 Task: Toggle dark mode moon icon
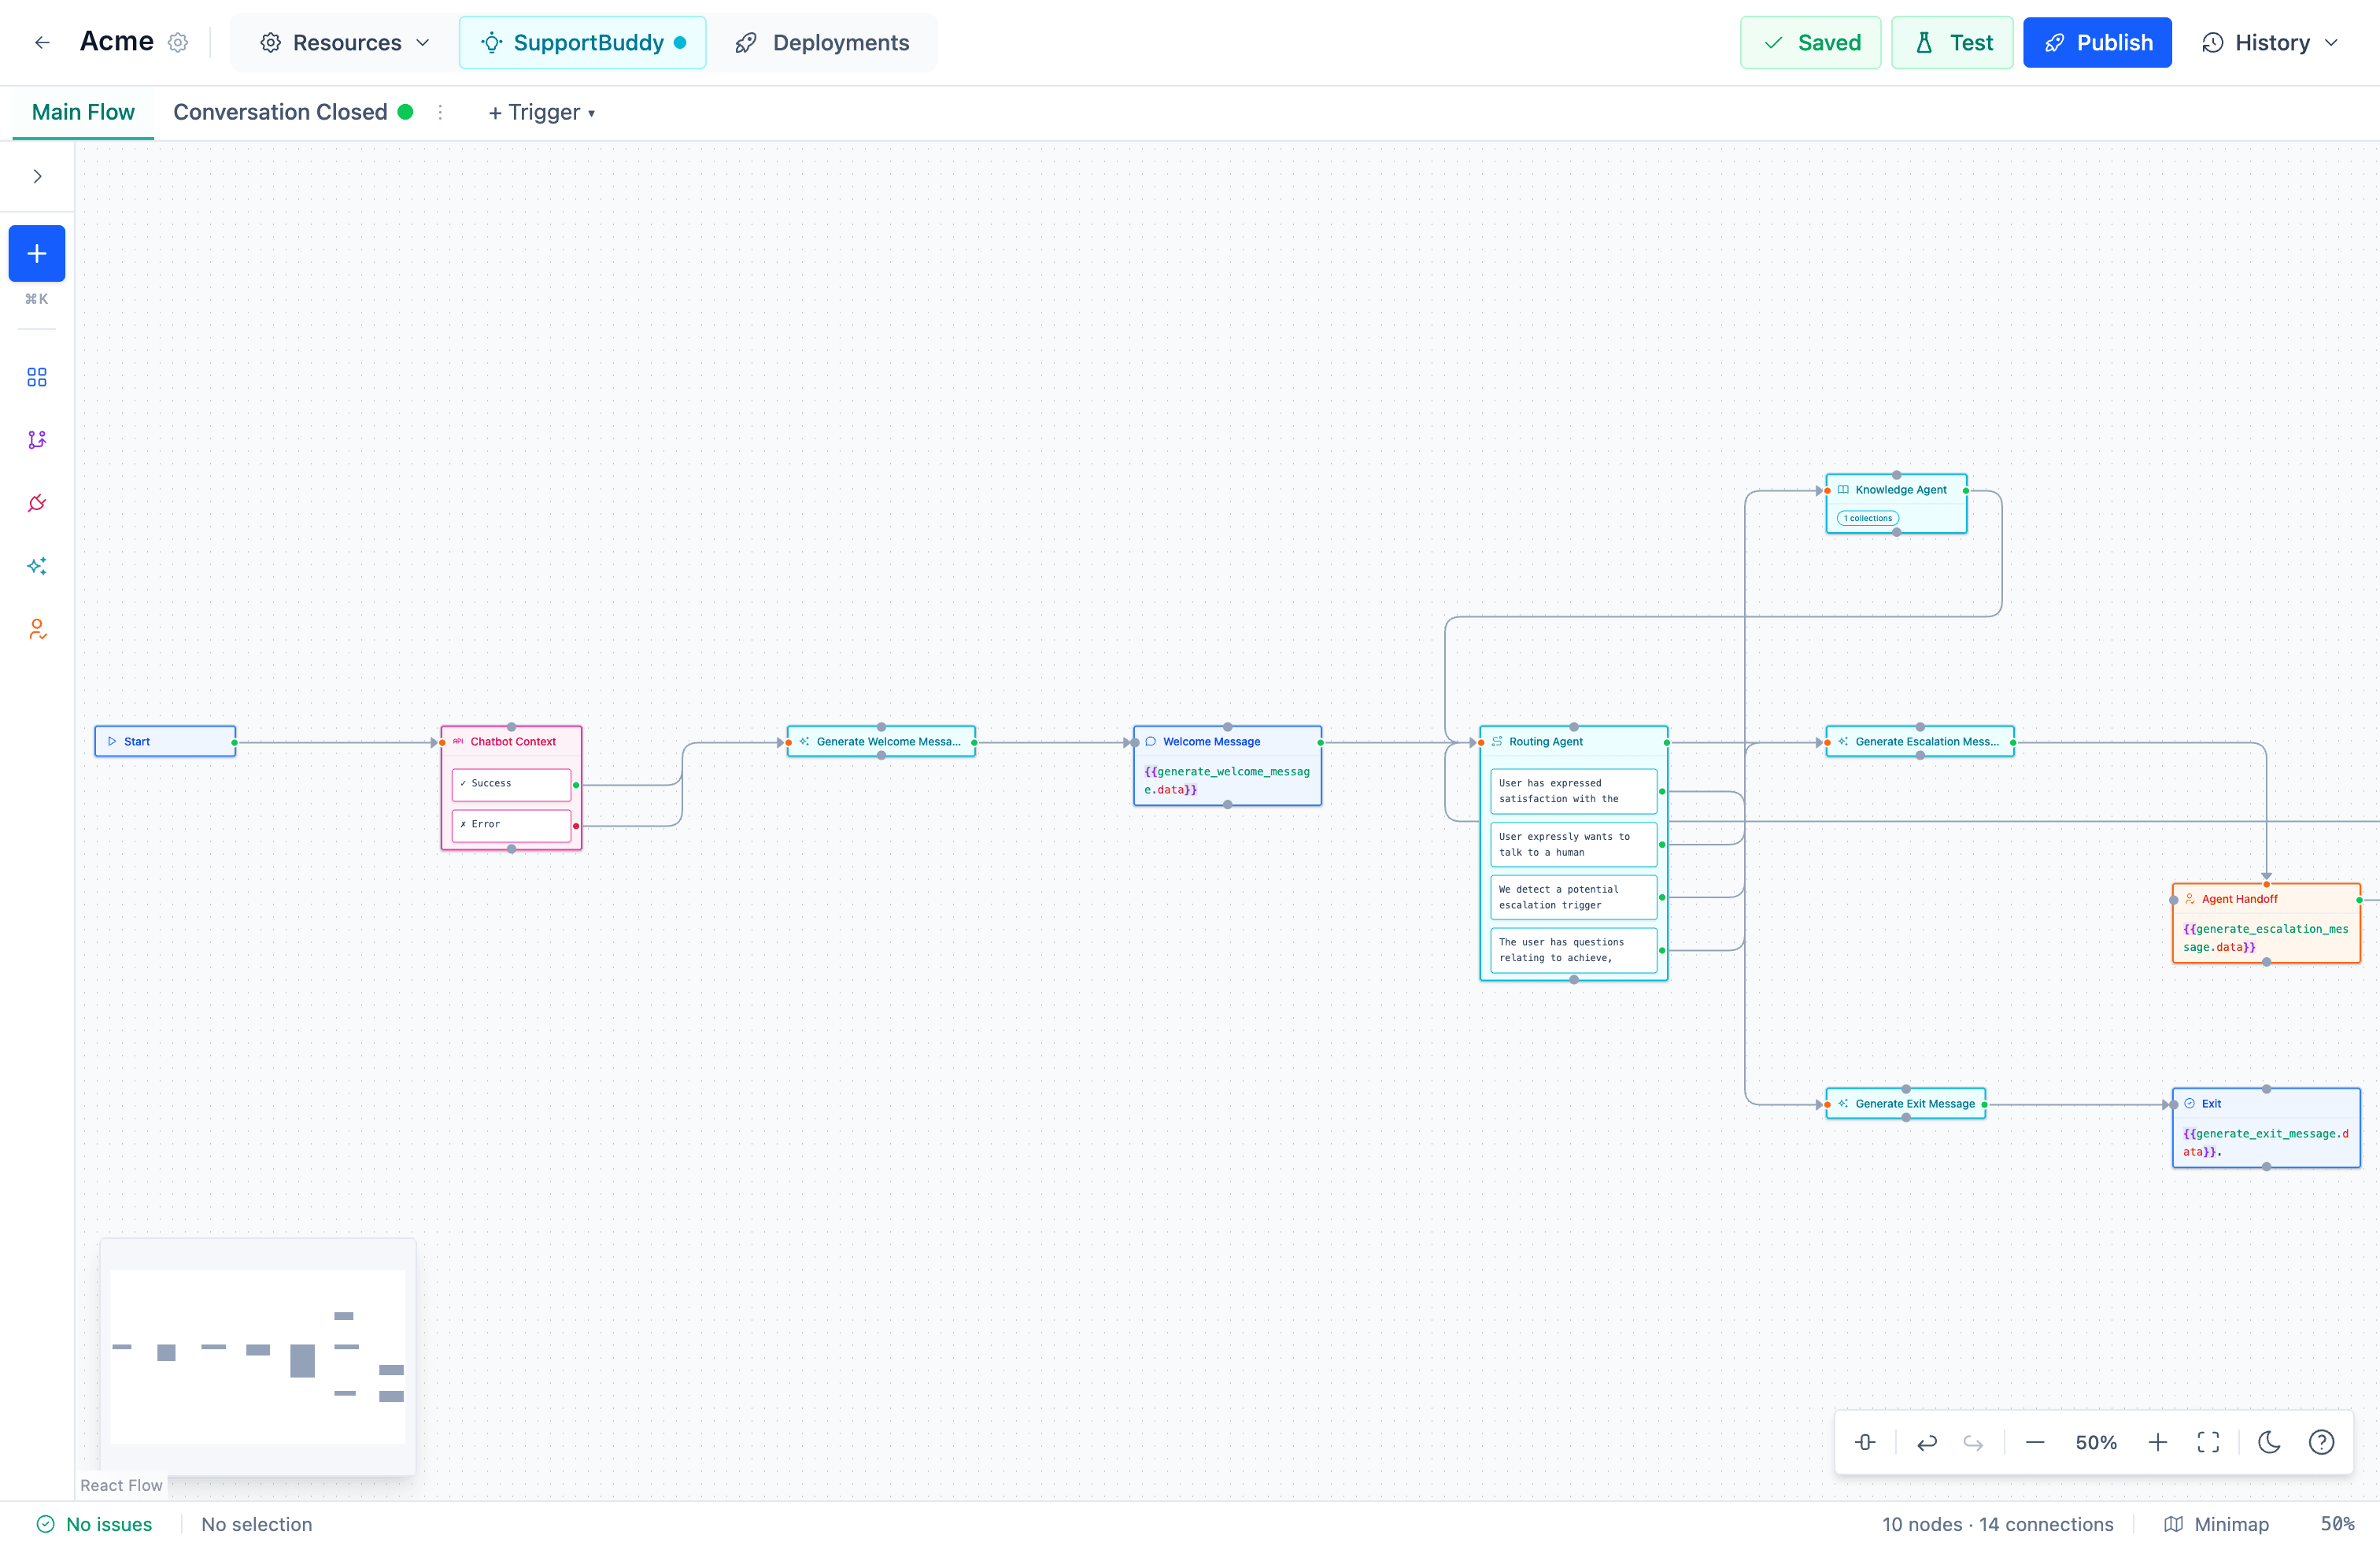coord(2270,1442)
